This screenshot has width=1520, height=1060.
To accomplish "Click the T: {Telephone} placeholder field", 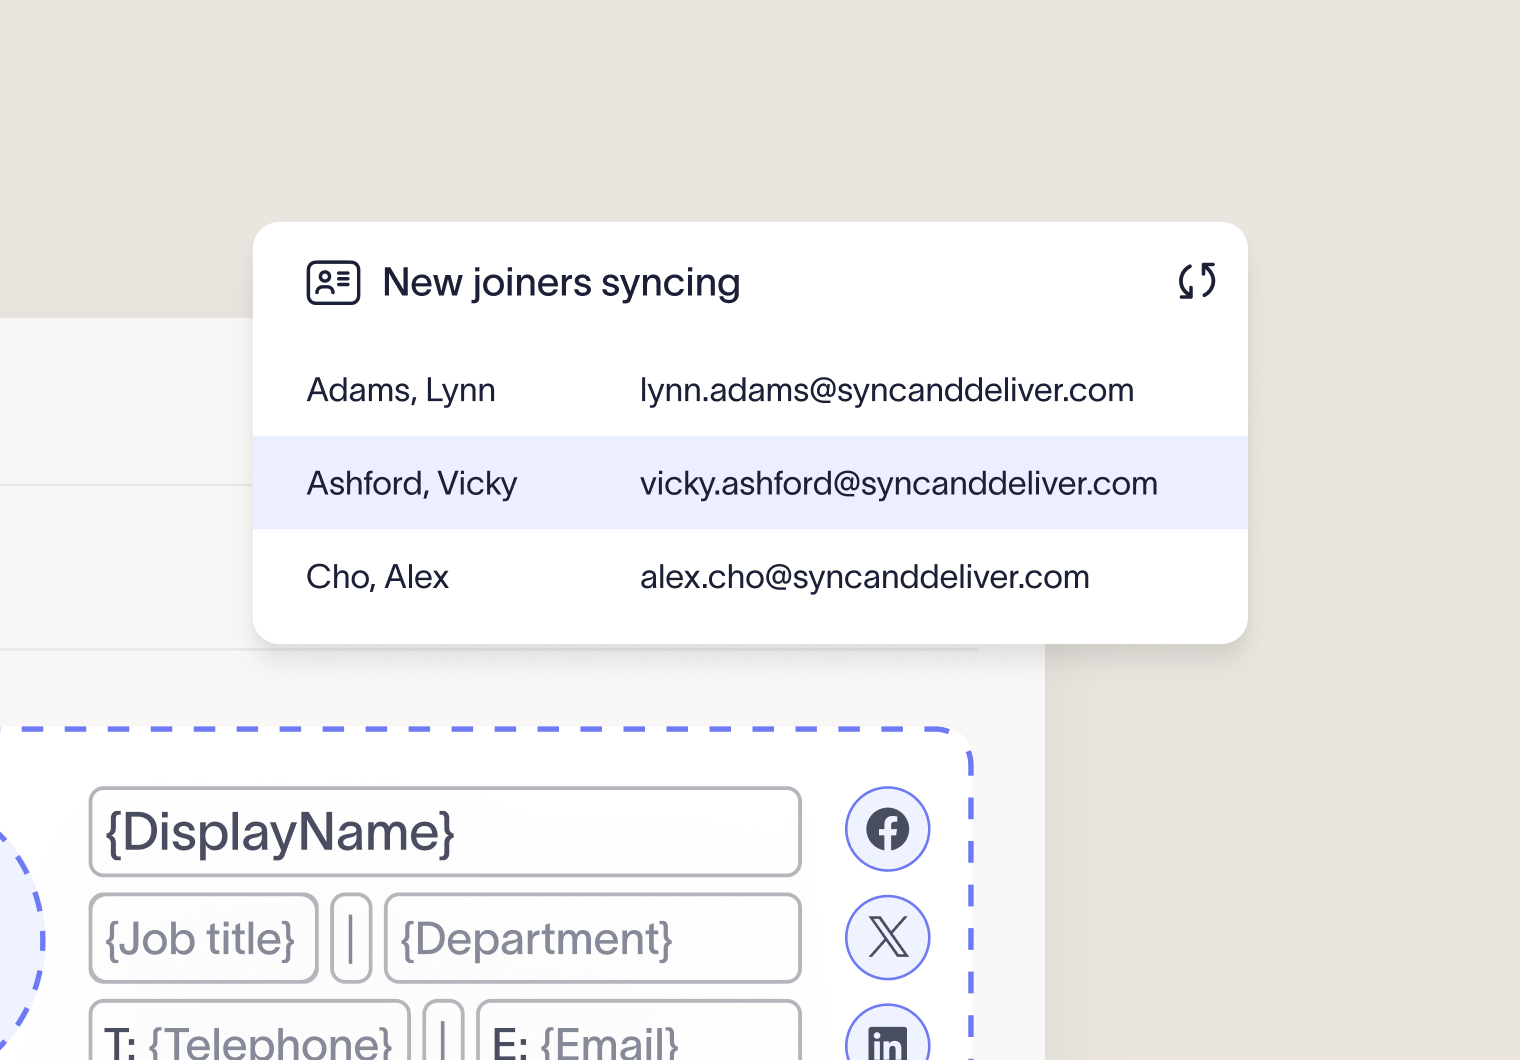I will pyautogui.click(x=249, y=1036).
